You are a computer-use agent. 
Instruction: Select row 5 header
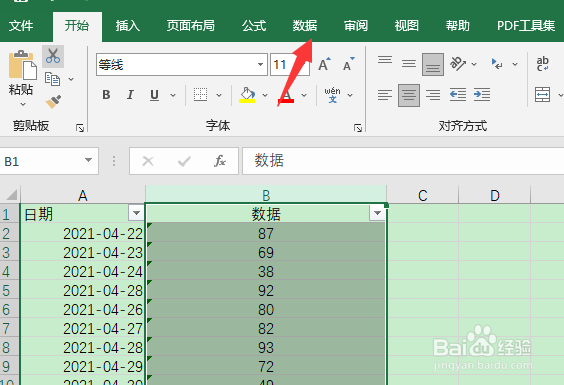point(10,290)
